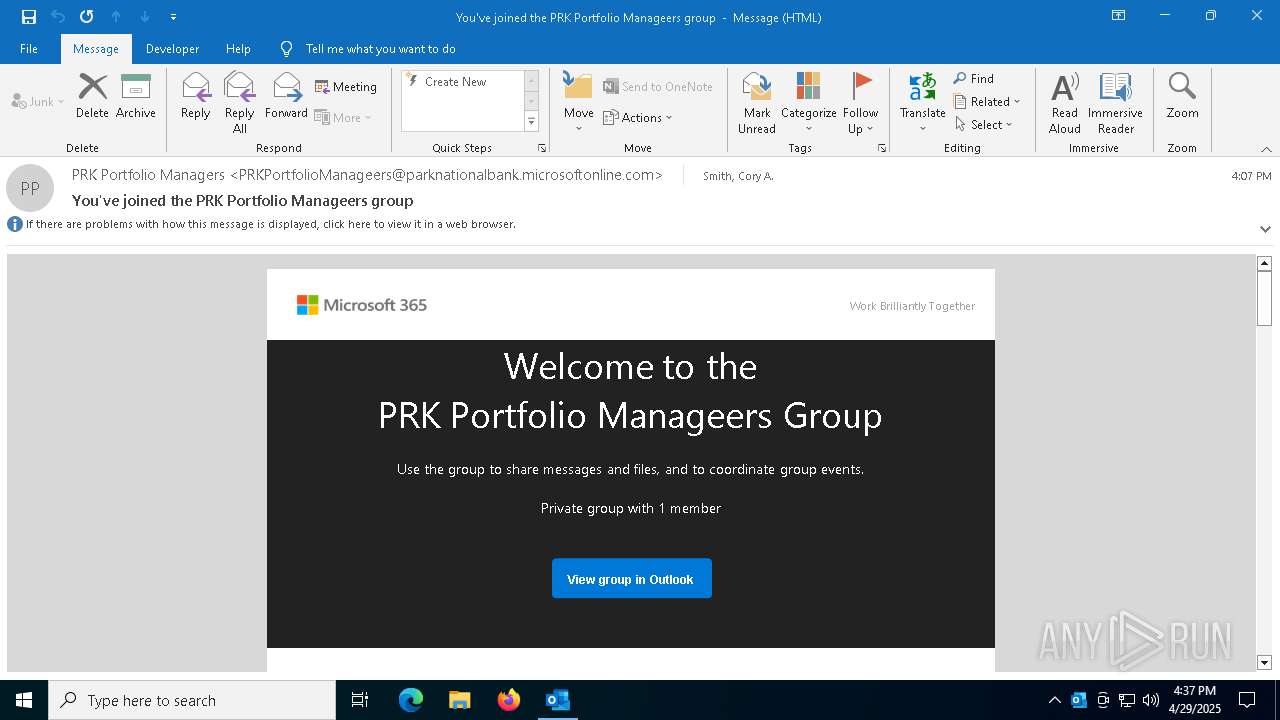Open the File tab
The width and height of the screenshot is (1280, 720).
click(29, 49)
